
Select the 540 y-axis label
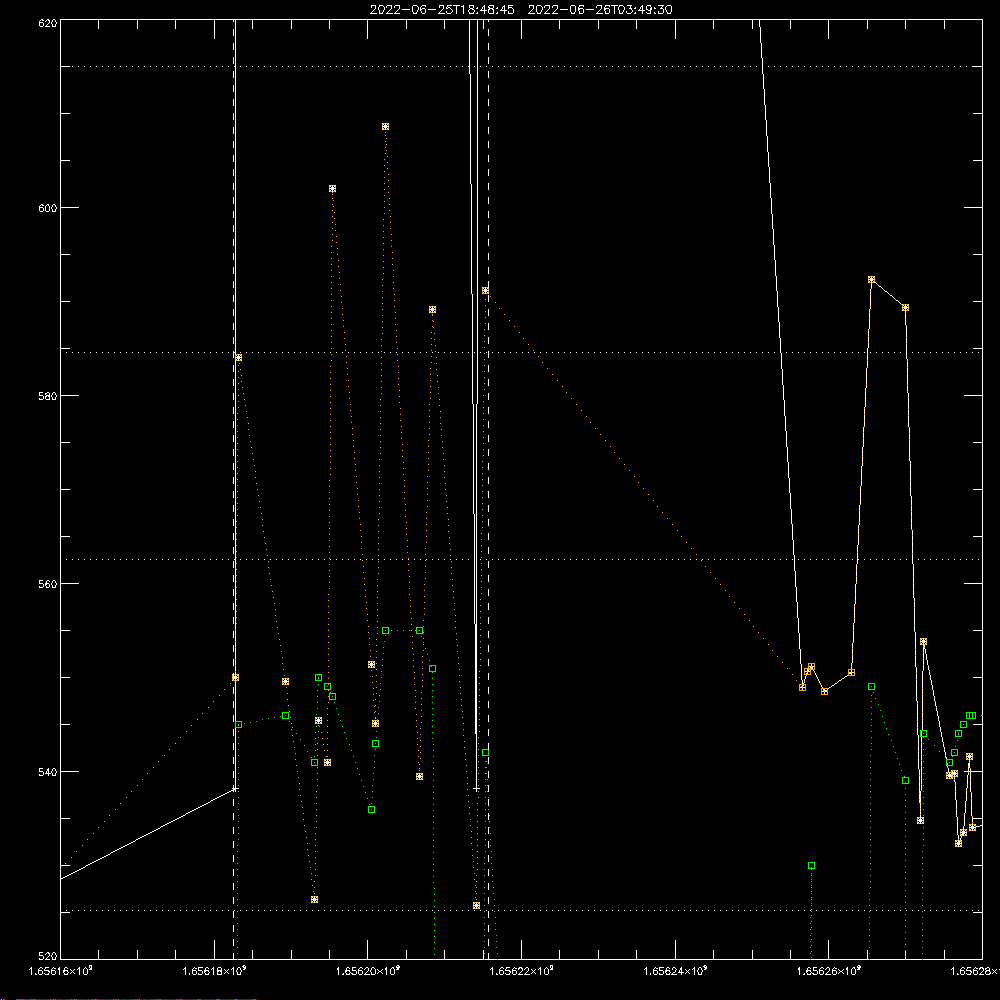coord(48,772)
